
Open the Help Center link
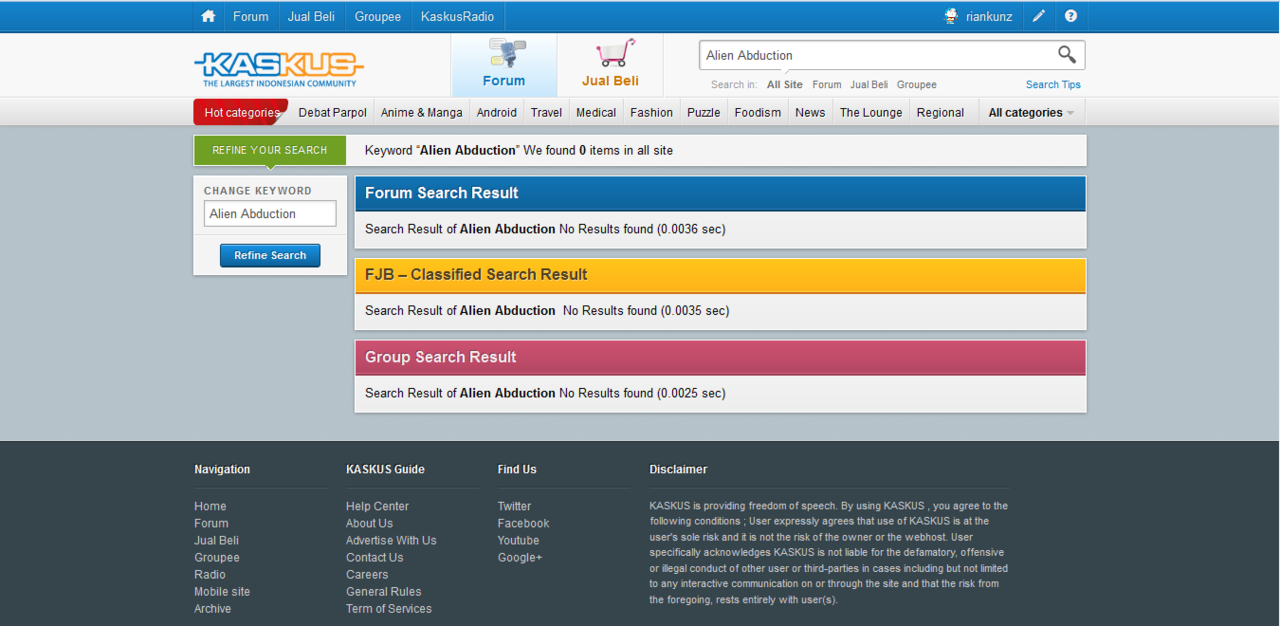coord(377,506)
